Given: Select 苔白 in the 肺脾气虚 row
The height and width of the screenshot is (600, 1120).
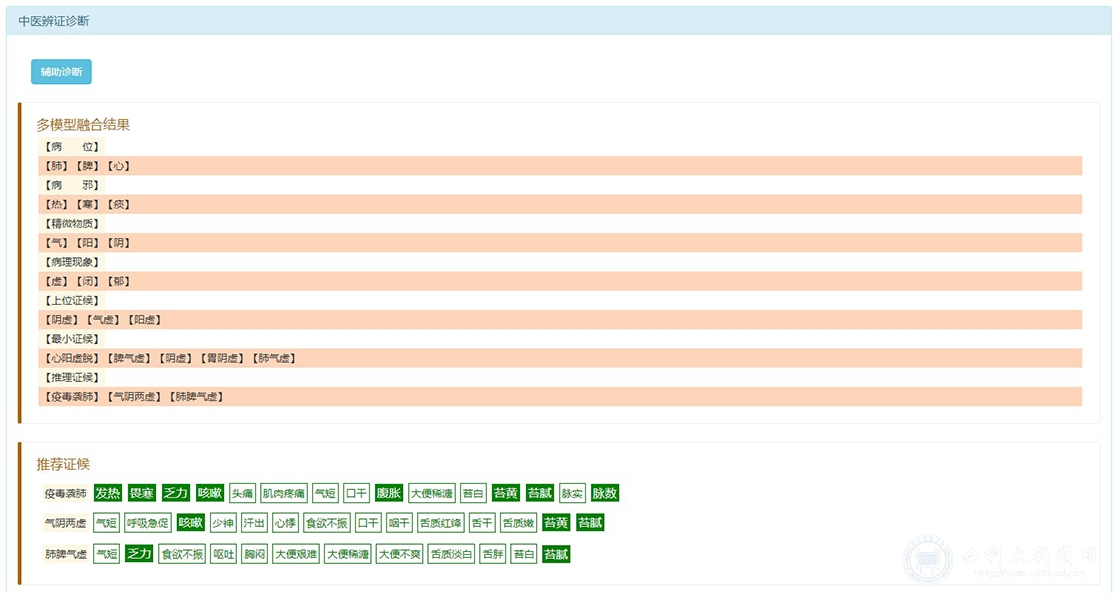Looking at the screenshot, I should (x=524, y=554).
